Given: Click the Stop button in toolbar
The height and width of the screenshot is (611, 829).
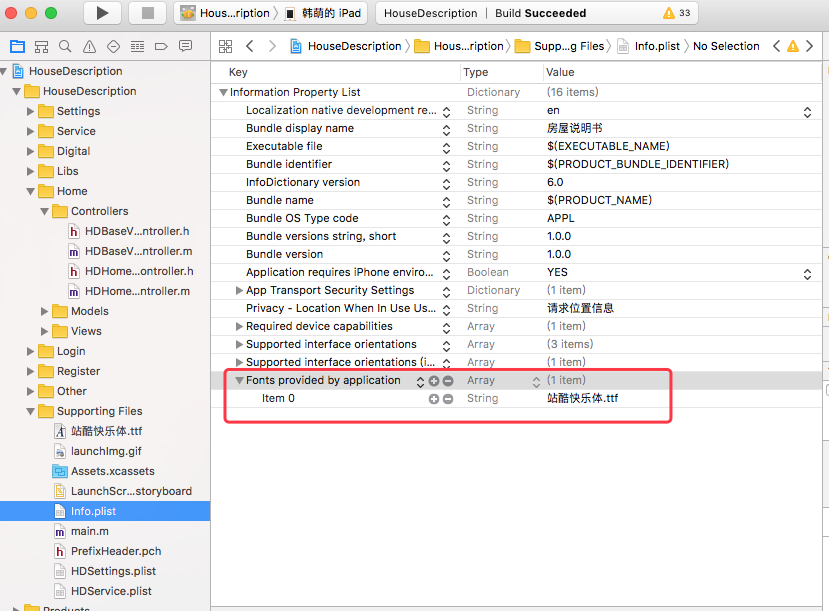Looking at the screenshot, I should coord(148,13).
